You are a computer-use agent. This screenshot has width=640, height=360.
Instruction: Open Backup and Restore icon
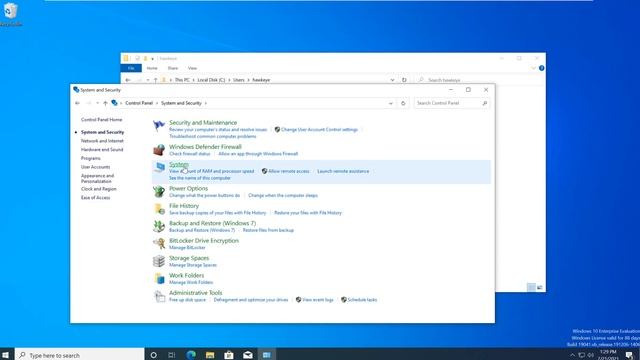(159, 226)
